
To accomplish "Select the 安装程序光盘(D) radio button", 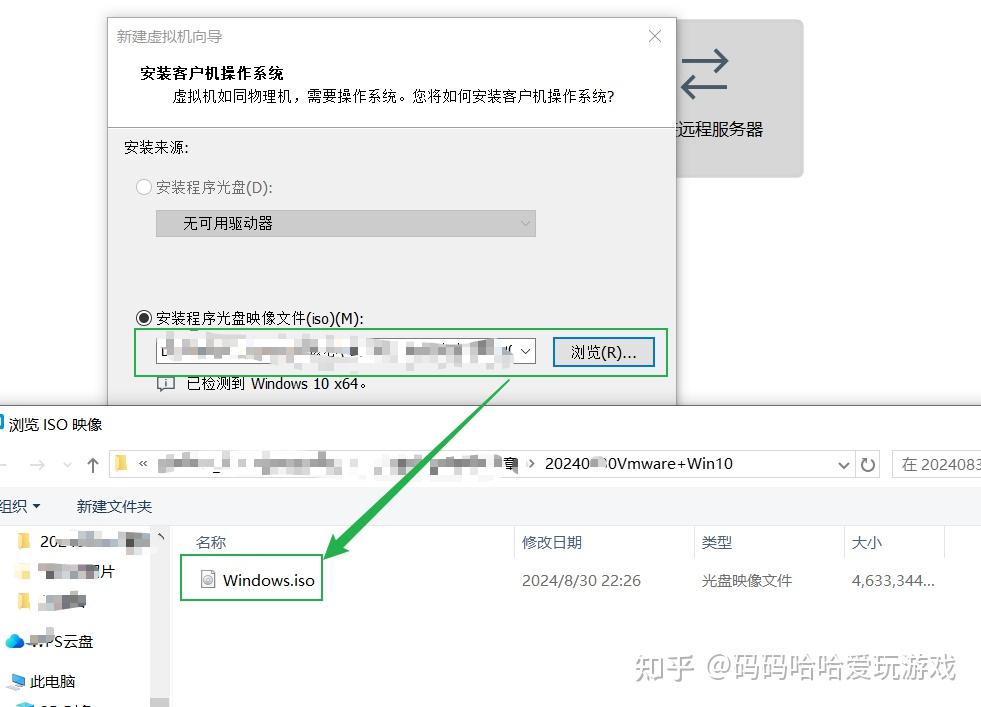I will click(143, 189).
